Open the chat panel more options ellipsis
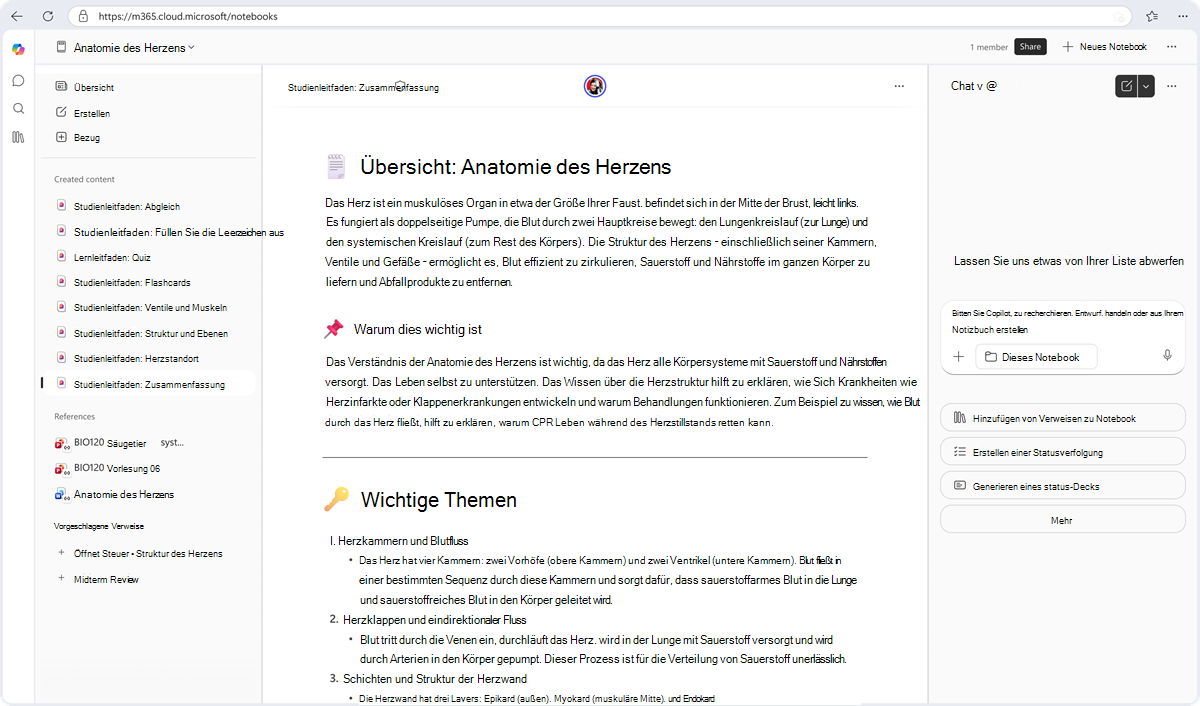The image size is (1200, 706). pos(1171,86)
